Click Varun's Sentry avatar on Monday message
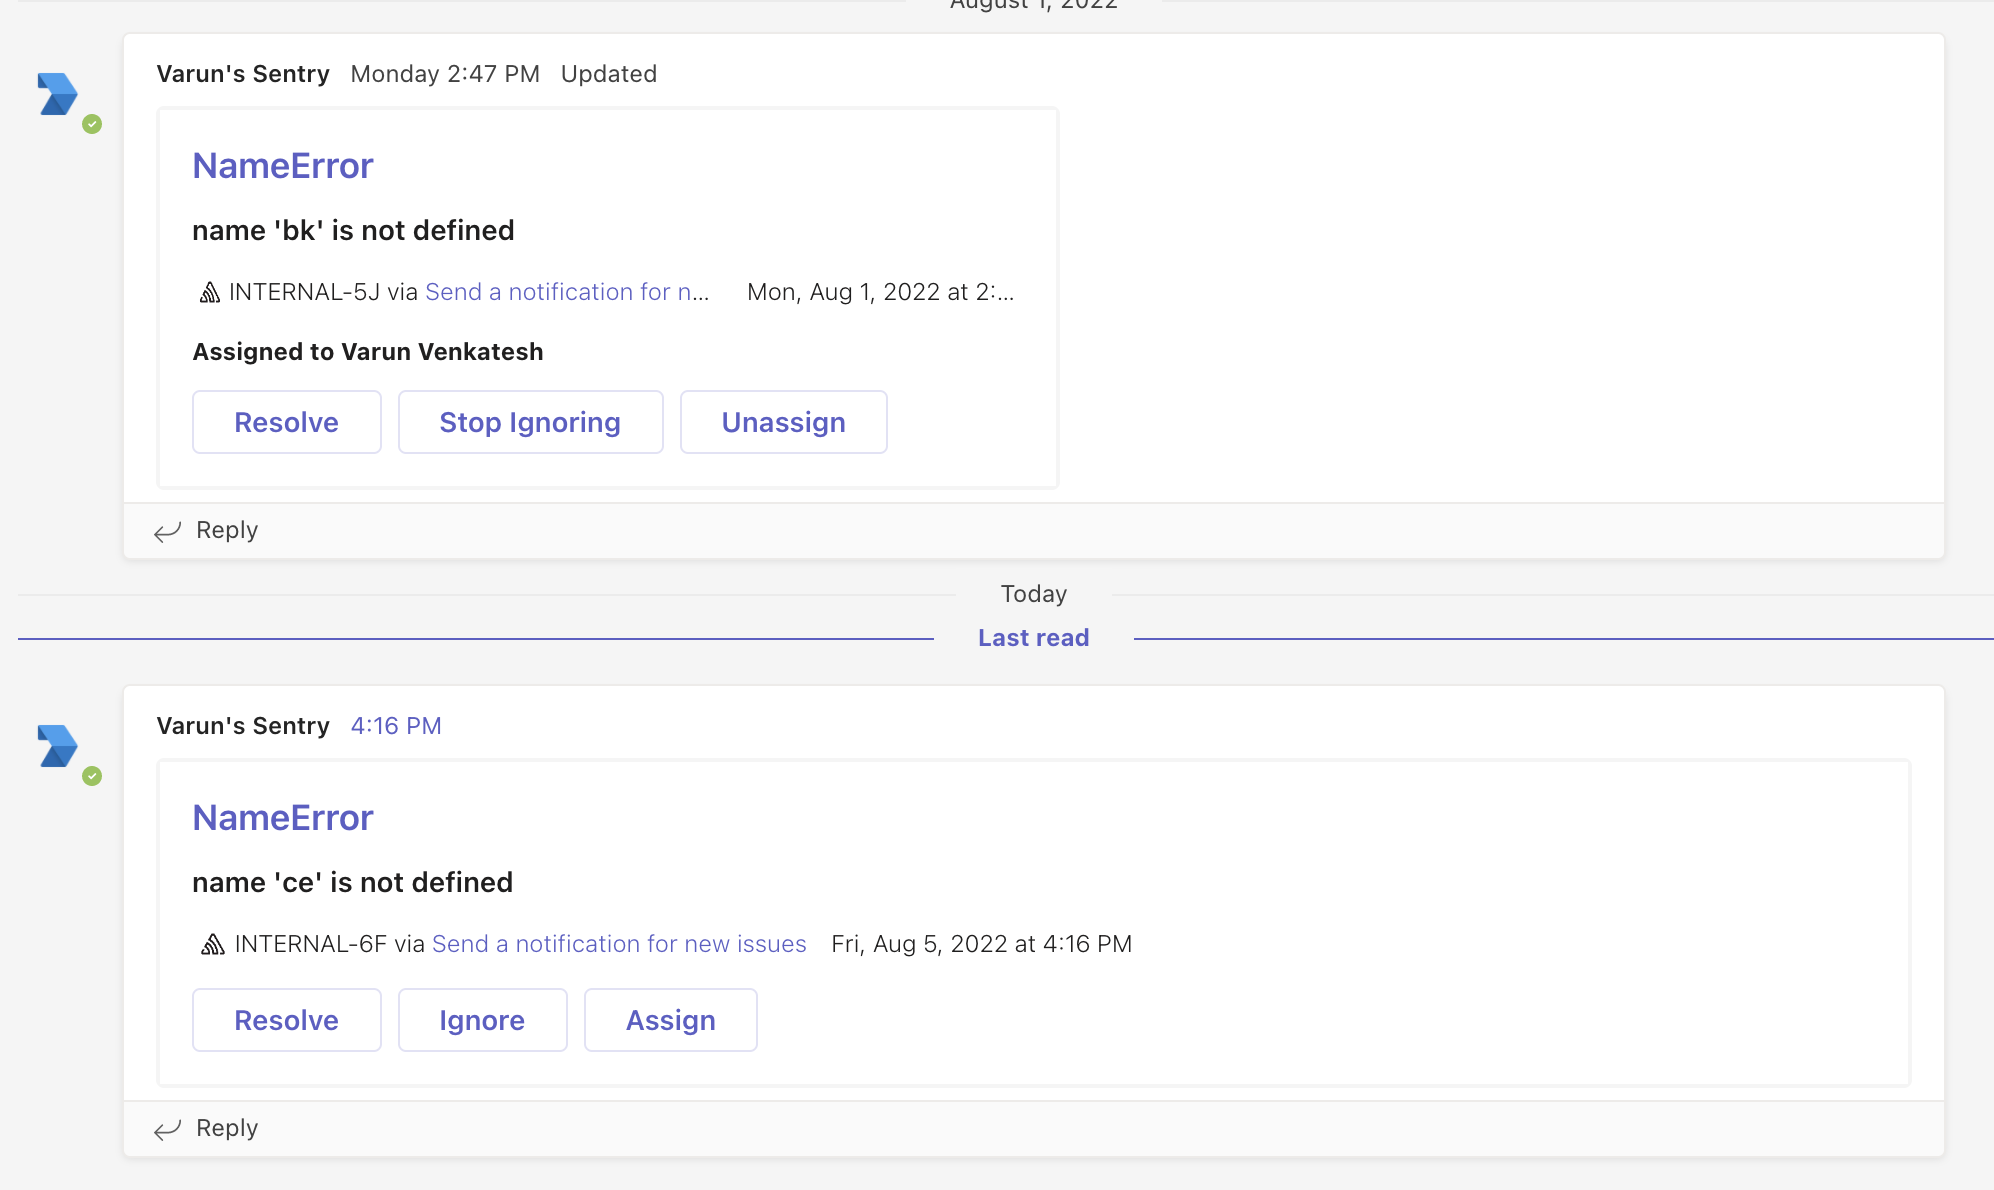Viewport: 1994px width, 1190px height. [57, 94]
